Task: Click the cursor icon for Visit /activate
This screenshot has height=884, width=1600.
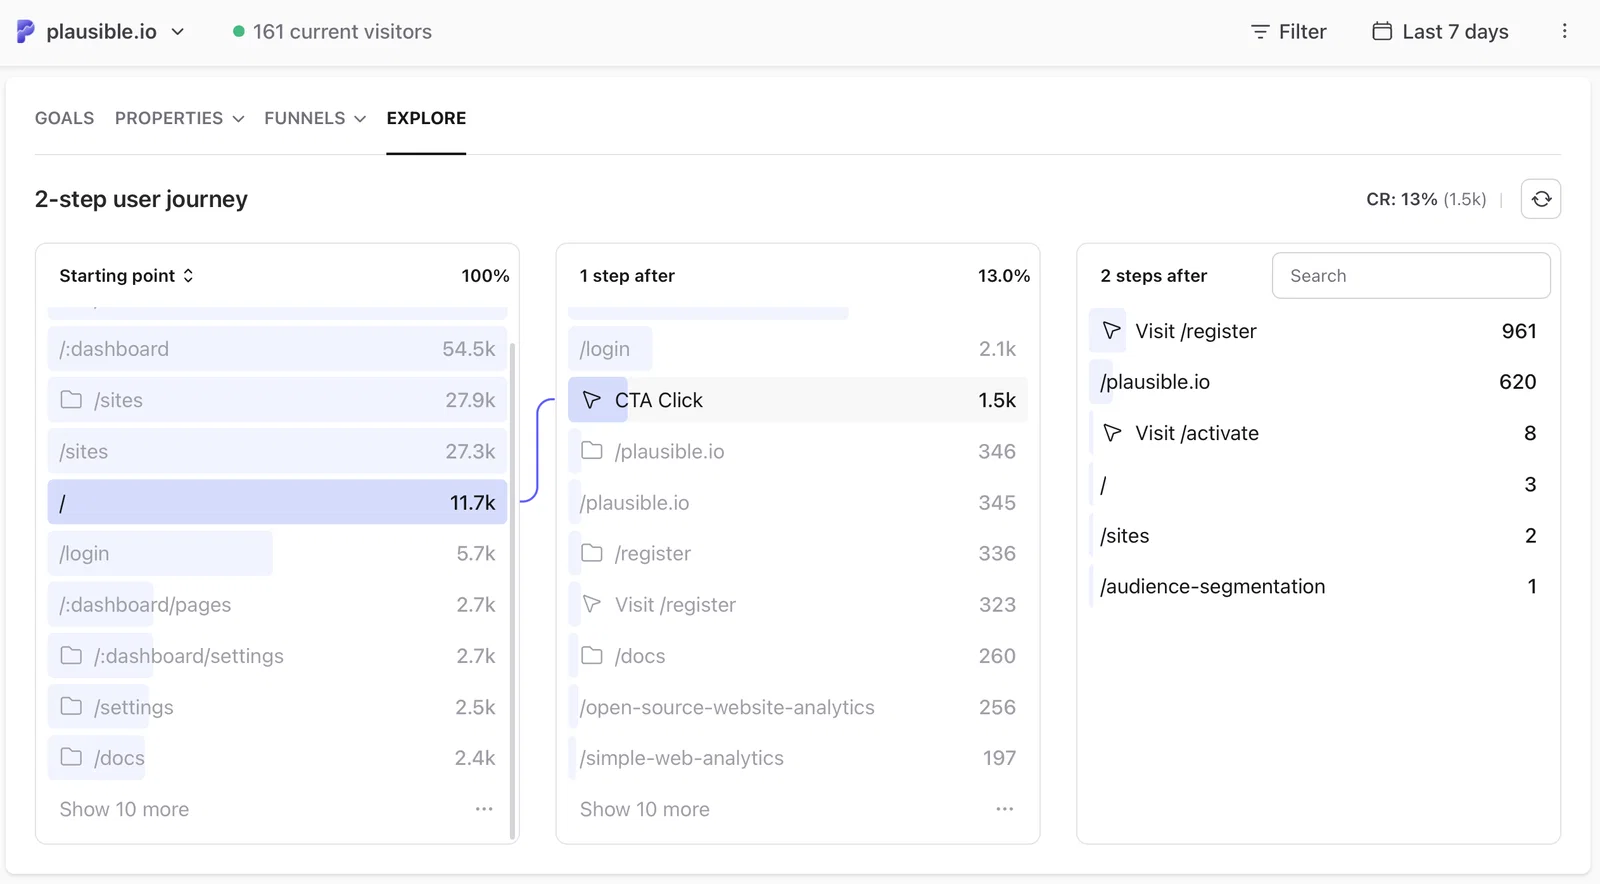Action: [1112, 433]
